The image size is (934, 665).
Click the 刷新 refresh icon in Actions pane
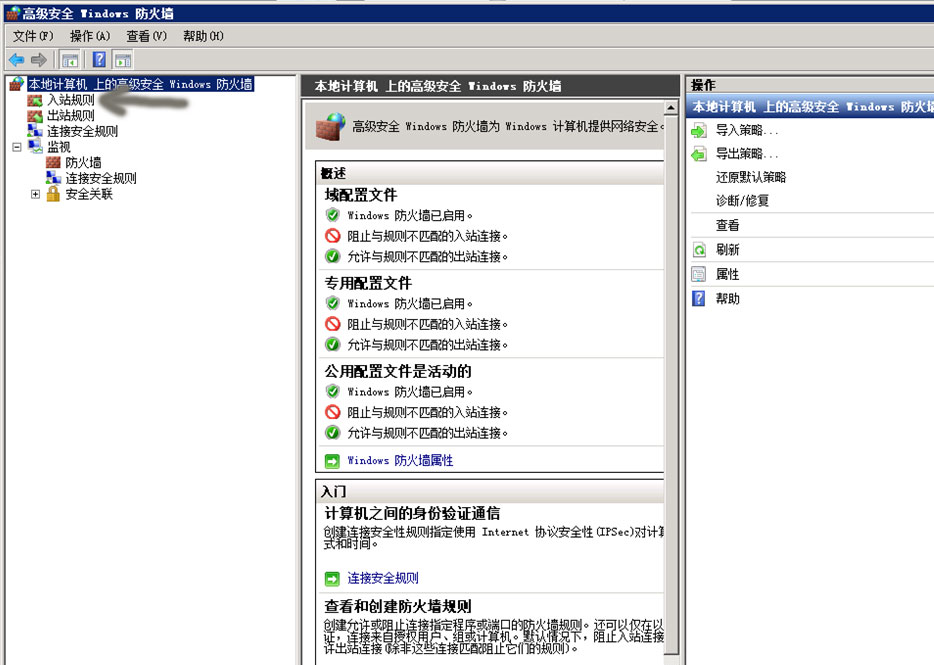pos(698,249)
